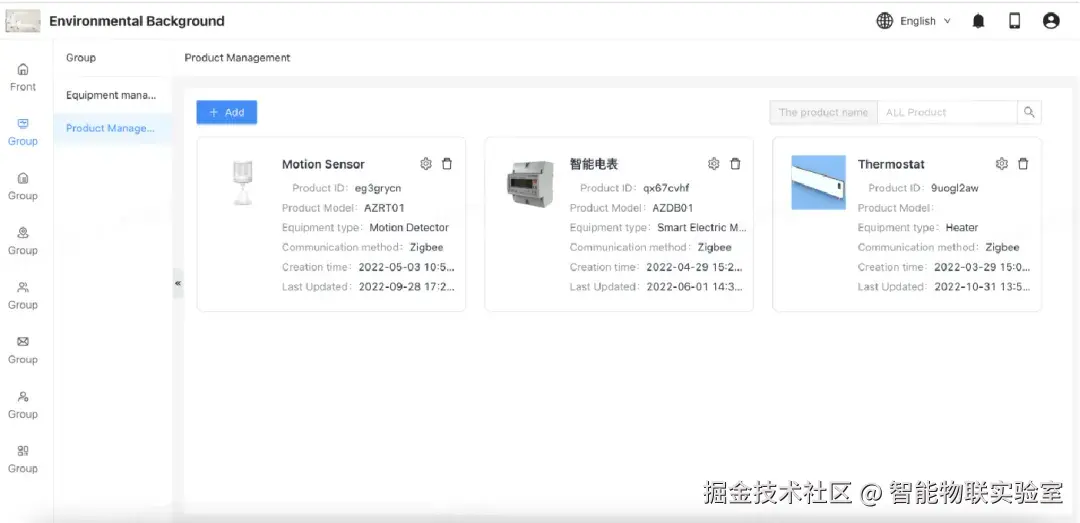The height and width of the screenshot is (523, 1080).
Task: Open settings gear for Motion Sensor
Action: click(426, 164)
